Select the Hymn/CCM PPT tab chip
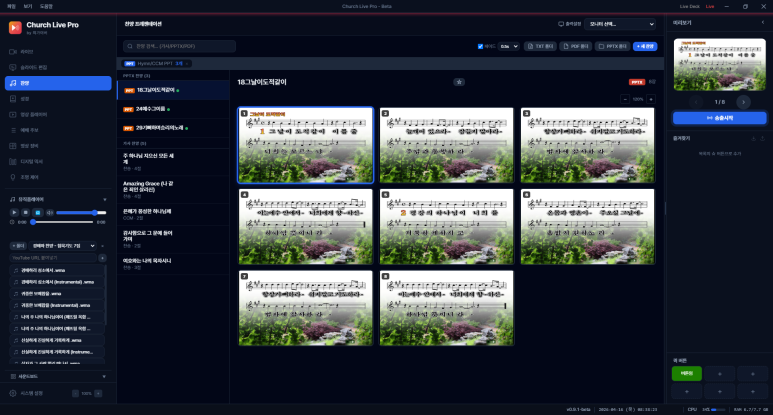This screenshot has width=773, height=415. 157,64
